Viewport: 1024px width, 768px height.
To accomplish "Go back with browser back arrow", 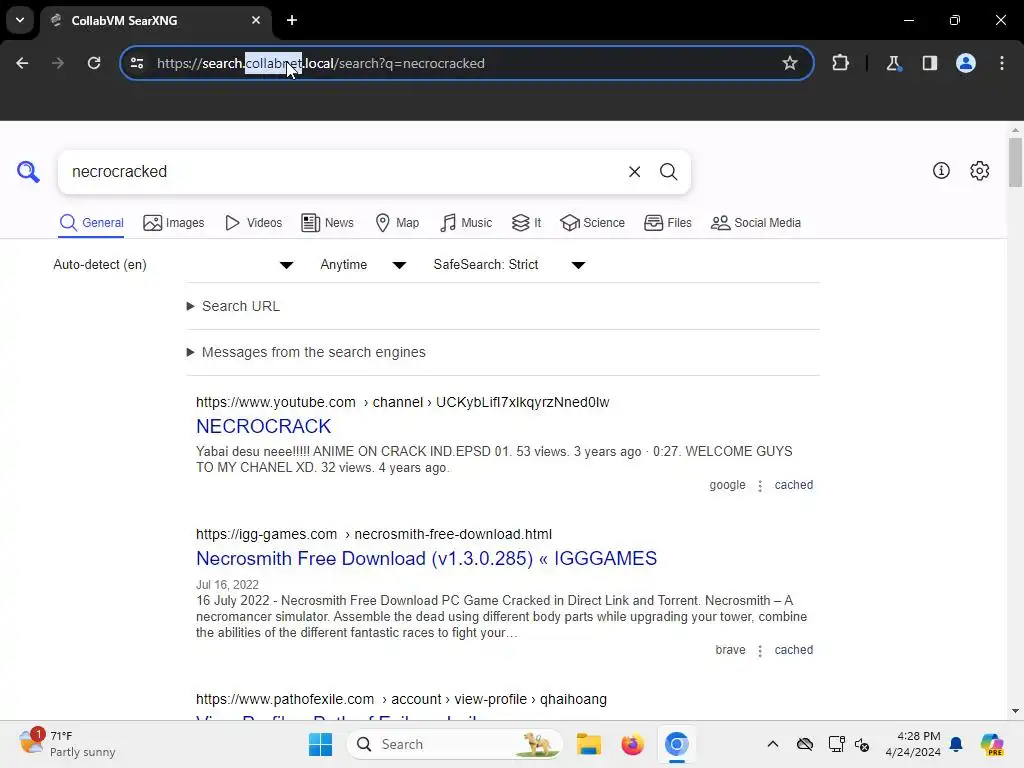I will [22, 63].
